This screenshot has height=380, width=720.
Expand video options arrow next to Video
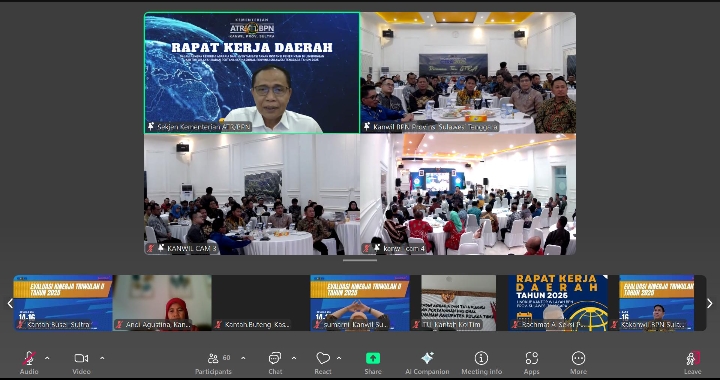tap(102, 358)
